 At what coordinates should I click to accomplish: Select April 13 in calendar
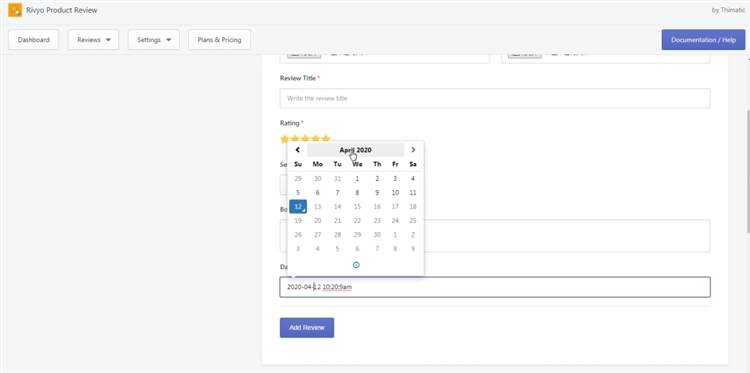click(x=318, y=207)
